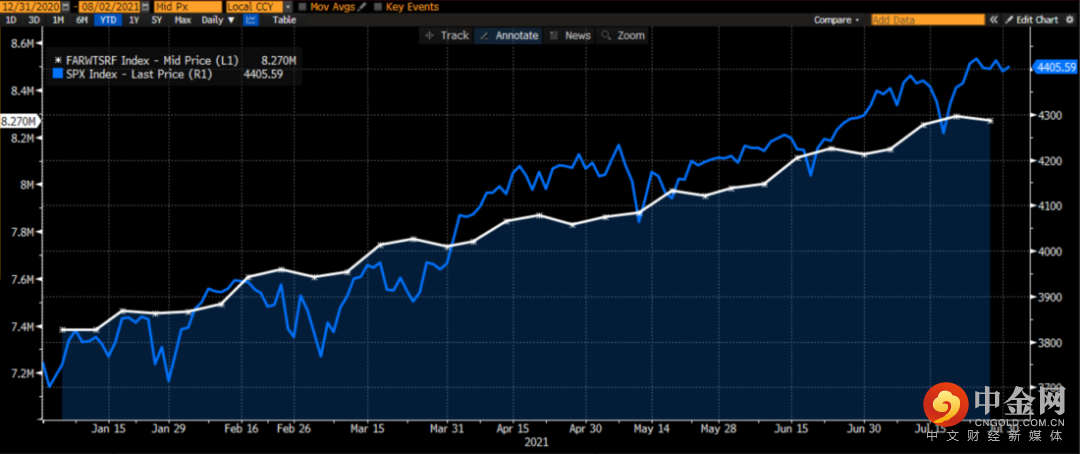The image size is (1080, 454).
Task: Focus the Add Data input field
Action: coord(928,20)
